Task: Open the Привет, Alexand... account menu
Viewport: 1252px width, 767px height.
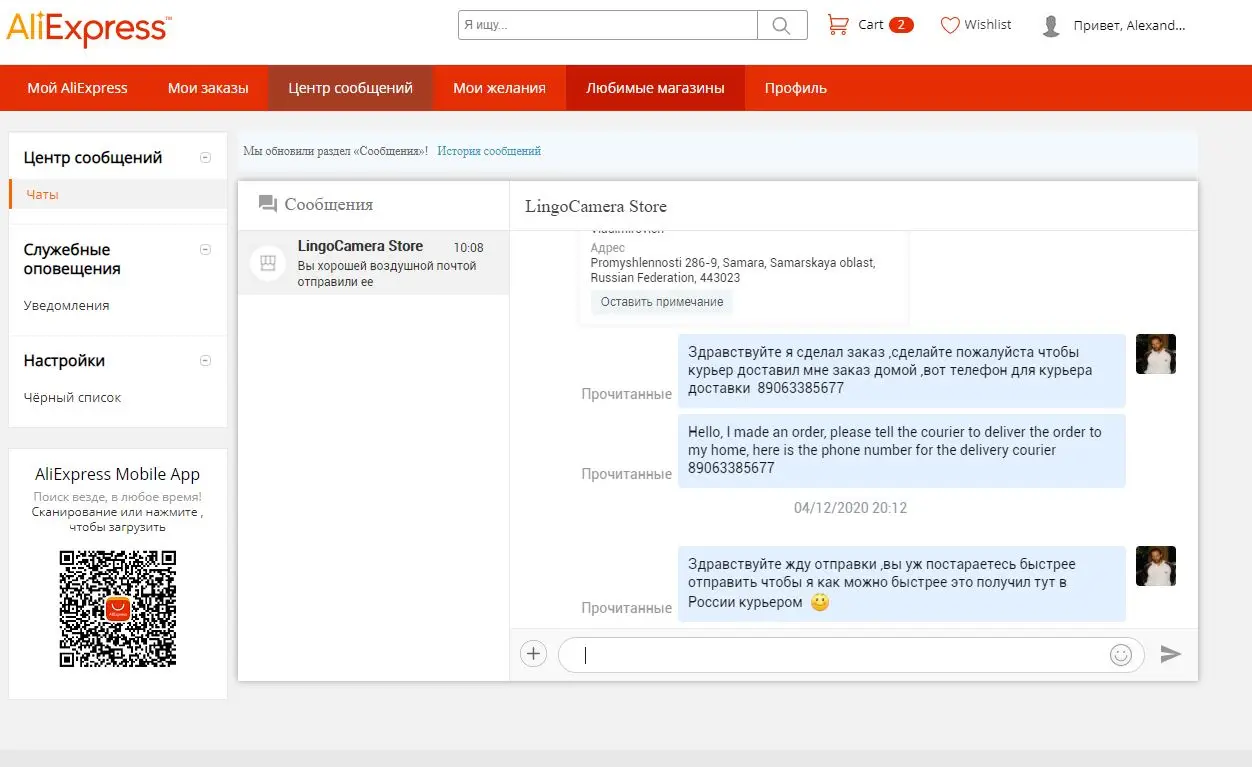Action: pyautogui.click(x=1129, y=26)
